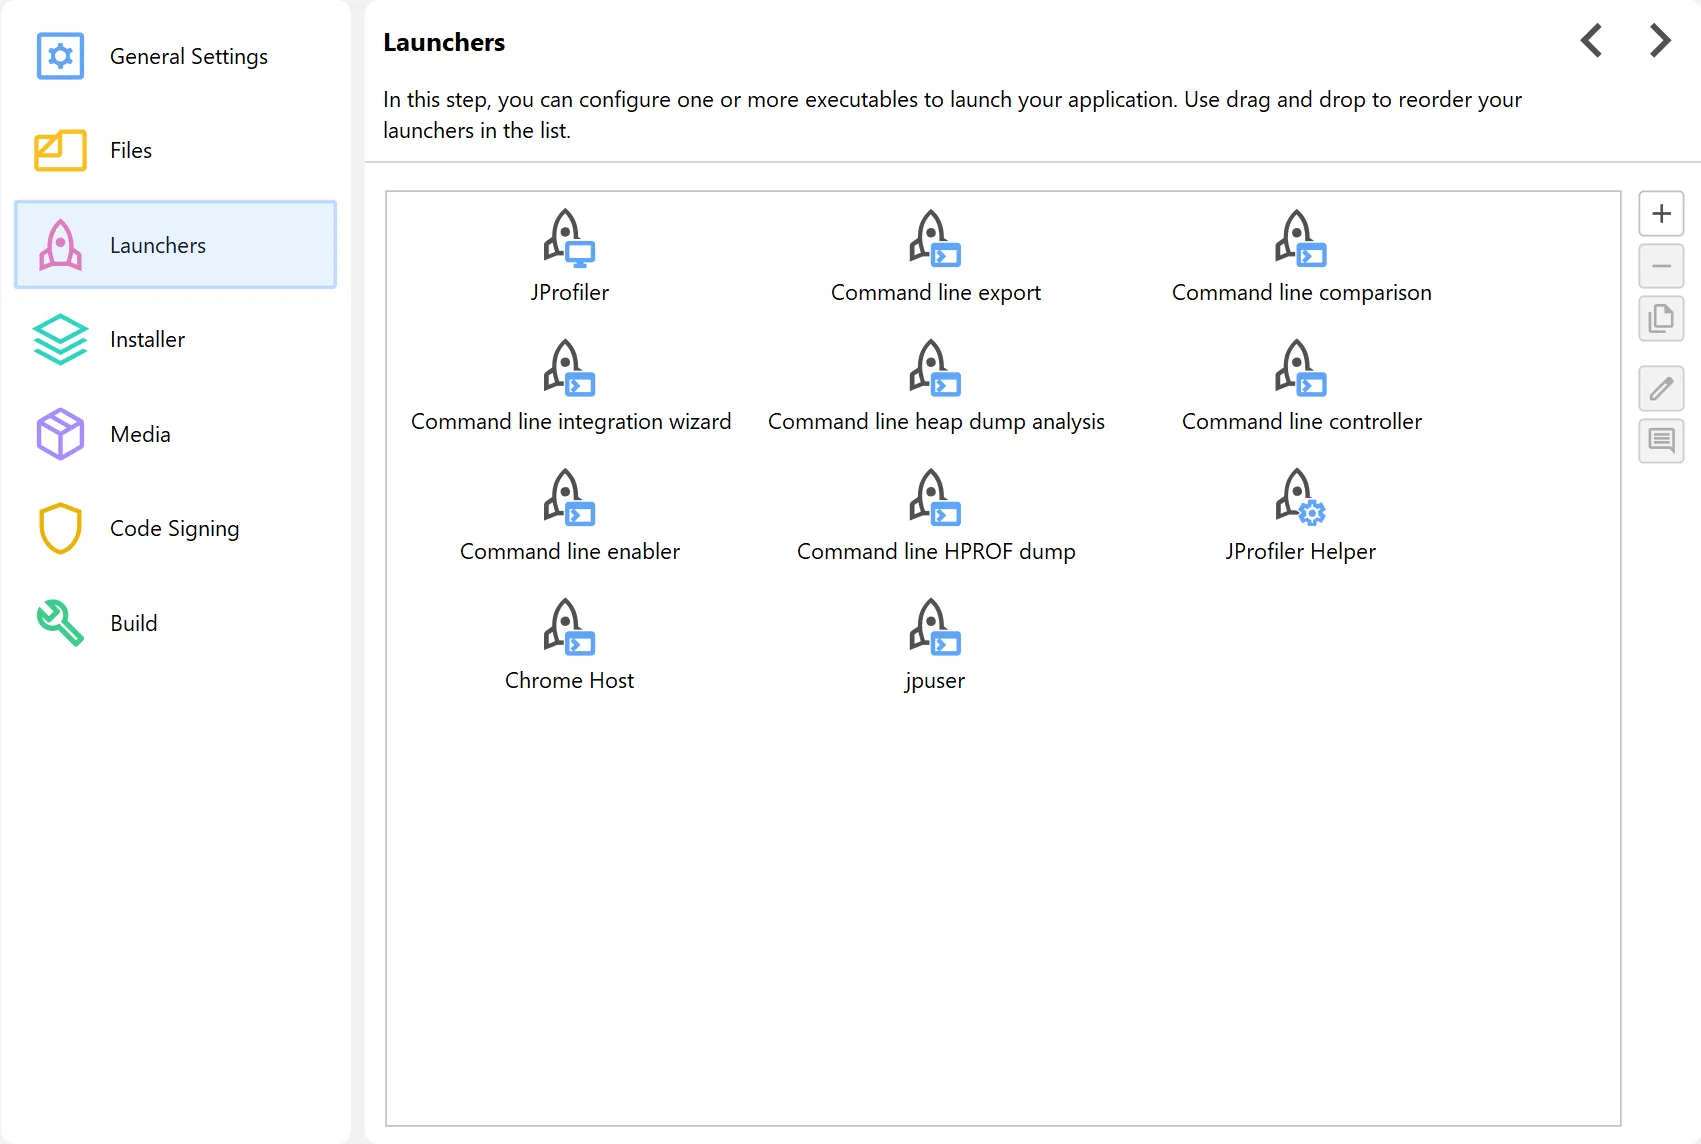Click the add launcher plus button
Viewport: 1701px width, 1144px height.
1661,214
